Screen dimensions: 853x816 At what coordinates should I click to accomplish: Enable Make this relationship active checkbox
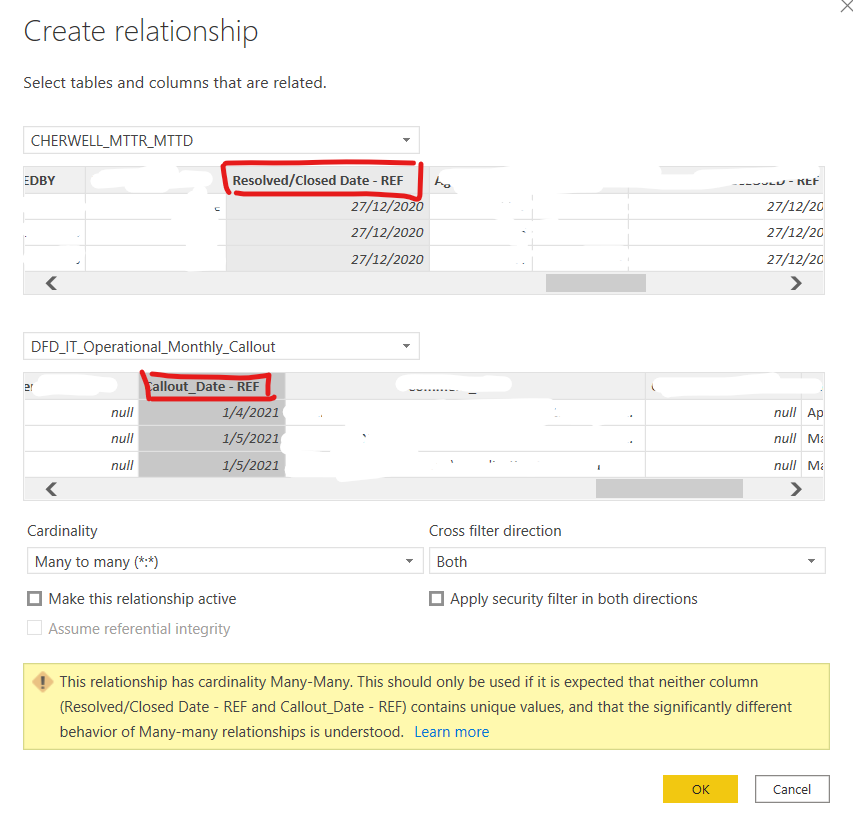coord(34,599)
